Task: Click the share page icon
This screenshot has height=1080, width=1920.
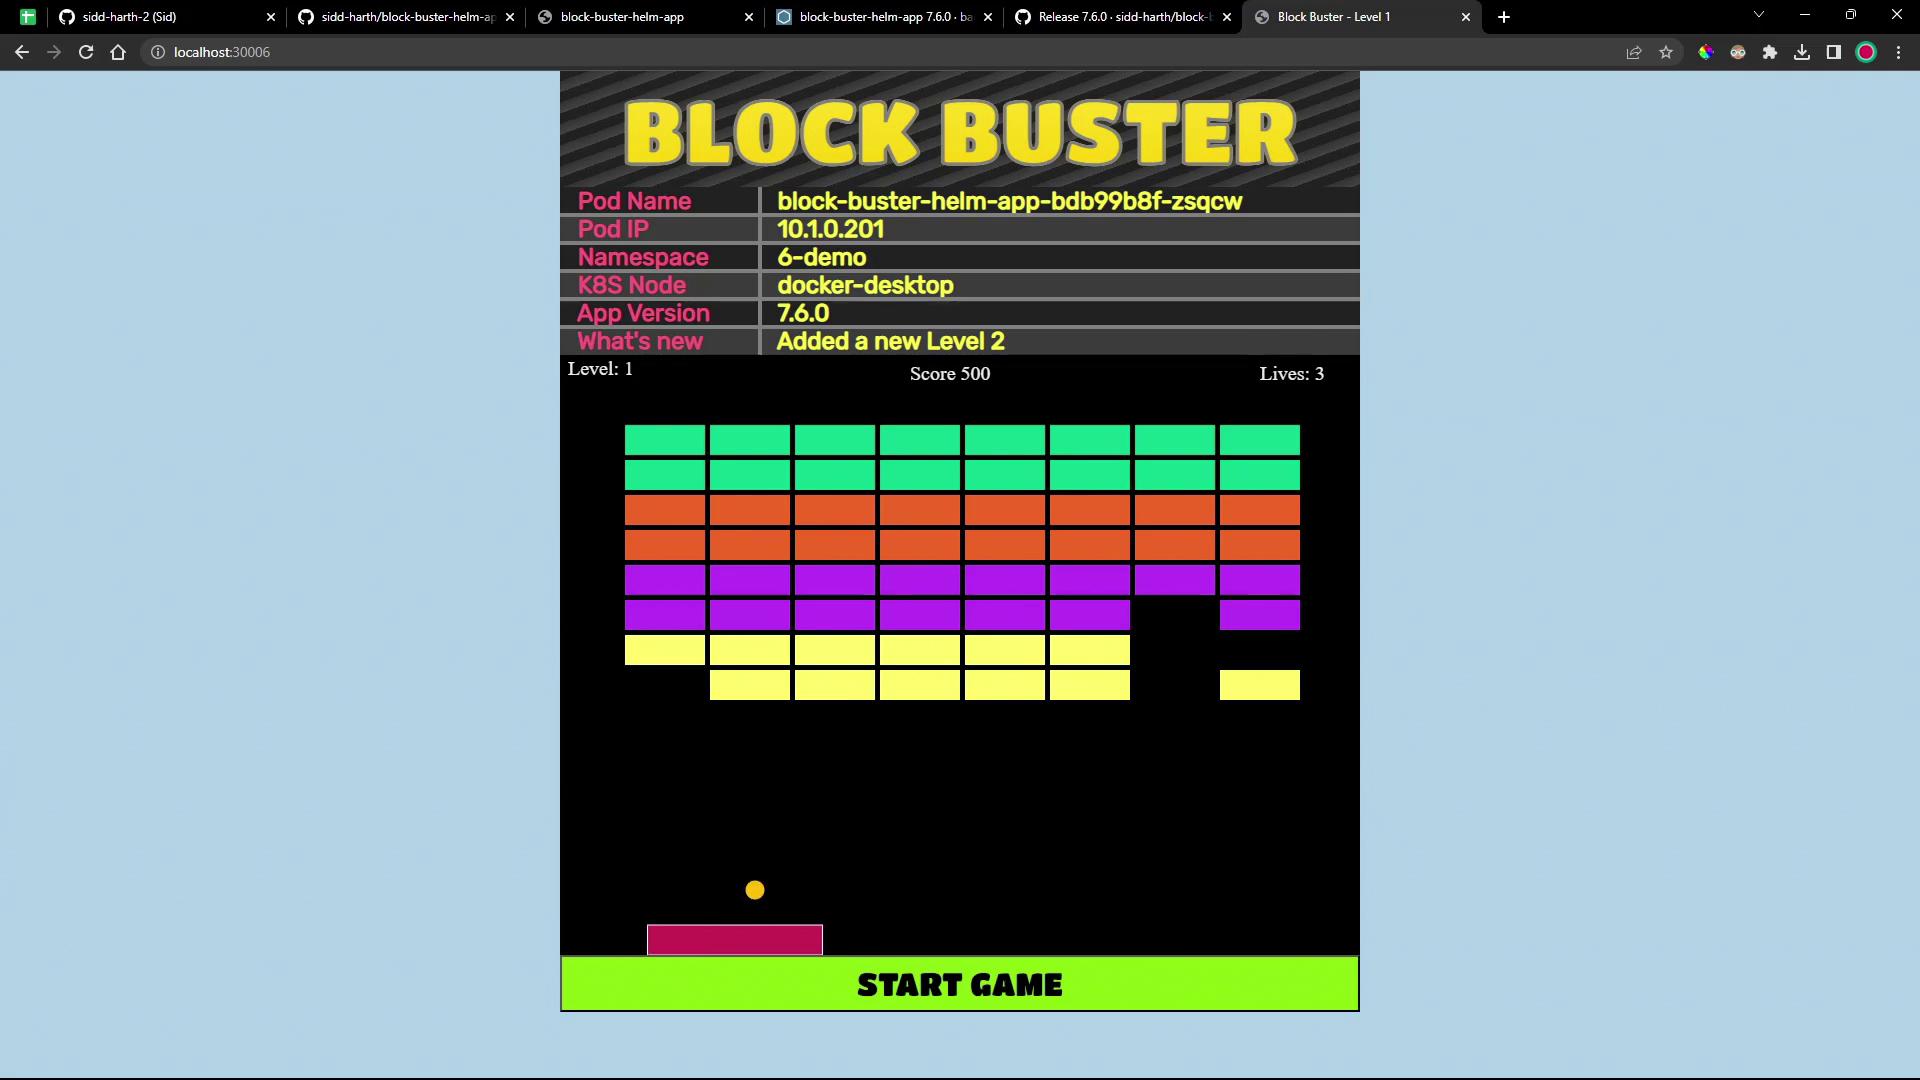Action: pyautogui.click(x=1634, y=52)
